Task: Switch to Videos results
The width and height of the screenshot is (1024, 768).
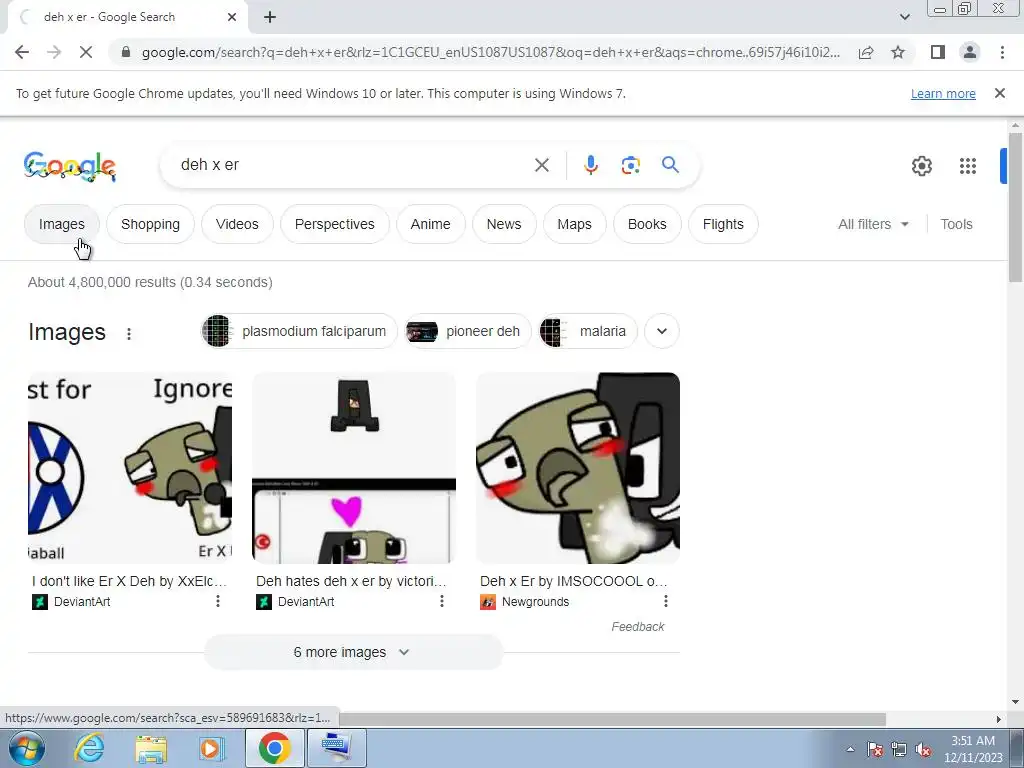Action: (237, 224)
